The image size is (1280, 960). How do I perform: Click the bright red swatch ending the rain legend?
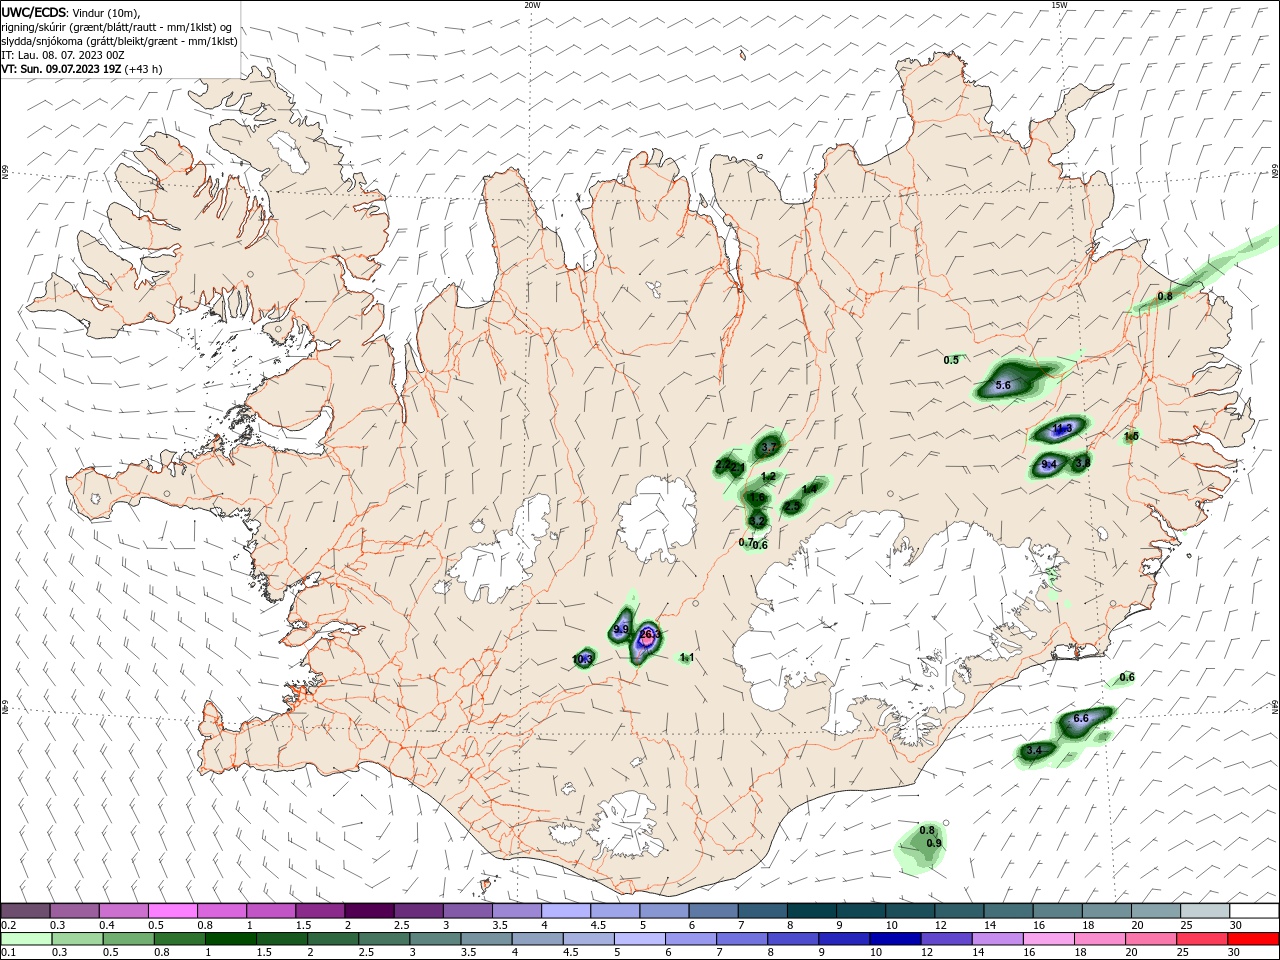(1254, 939)
